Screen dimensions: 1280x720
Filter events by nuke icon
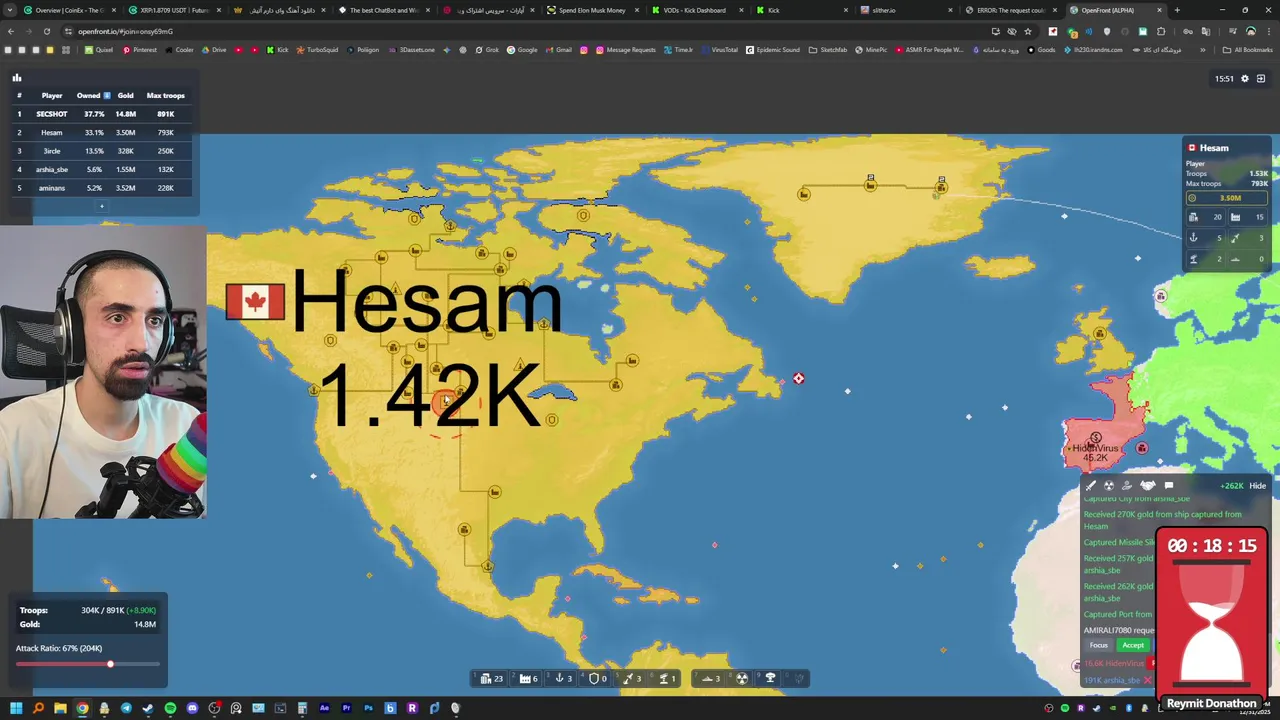click(x=1109, y=486)
